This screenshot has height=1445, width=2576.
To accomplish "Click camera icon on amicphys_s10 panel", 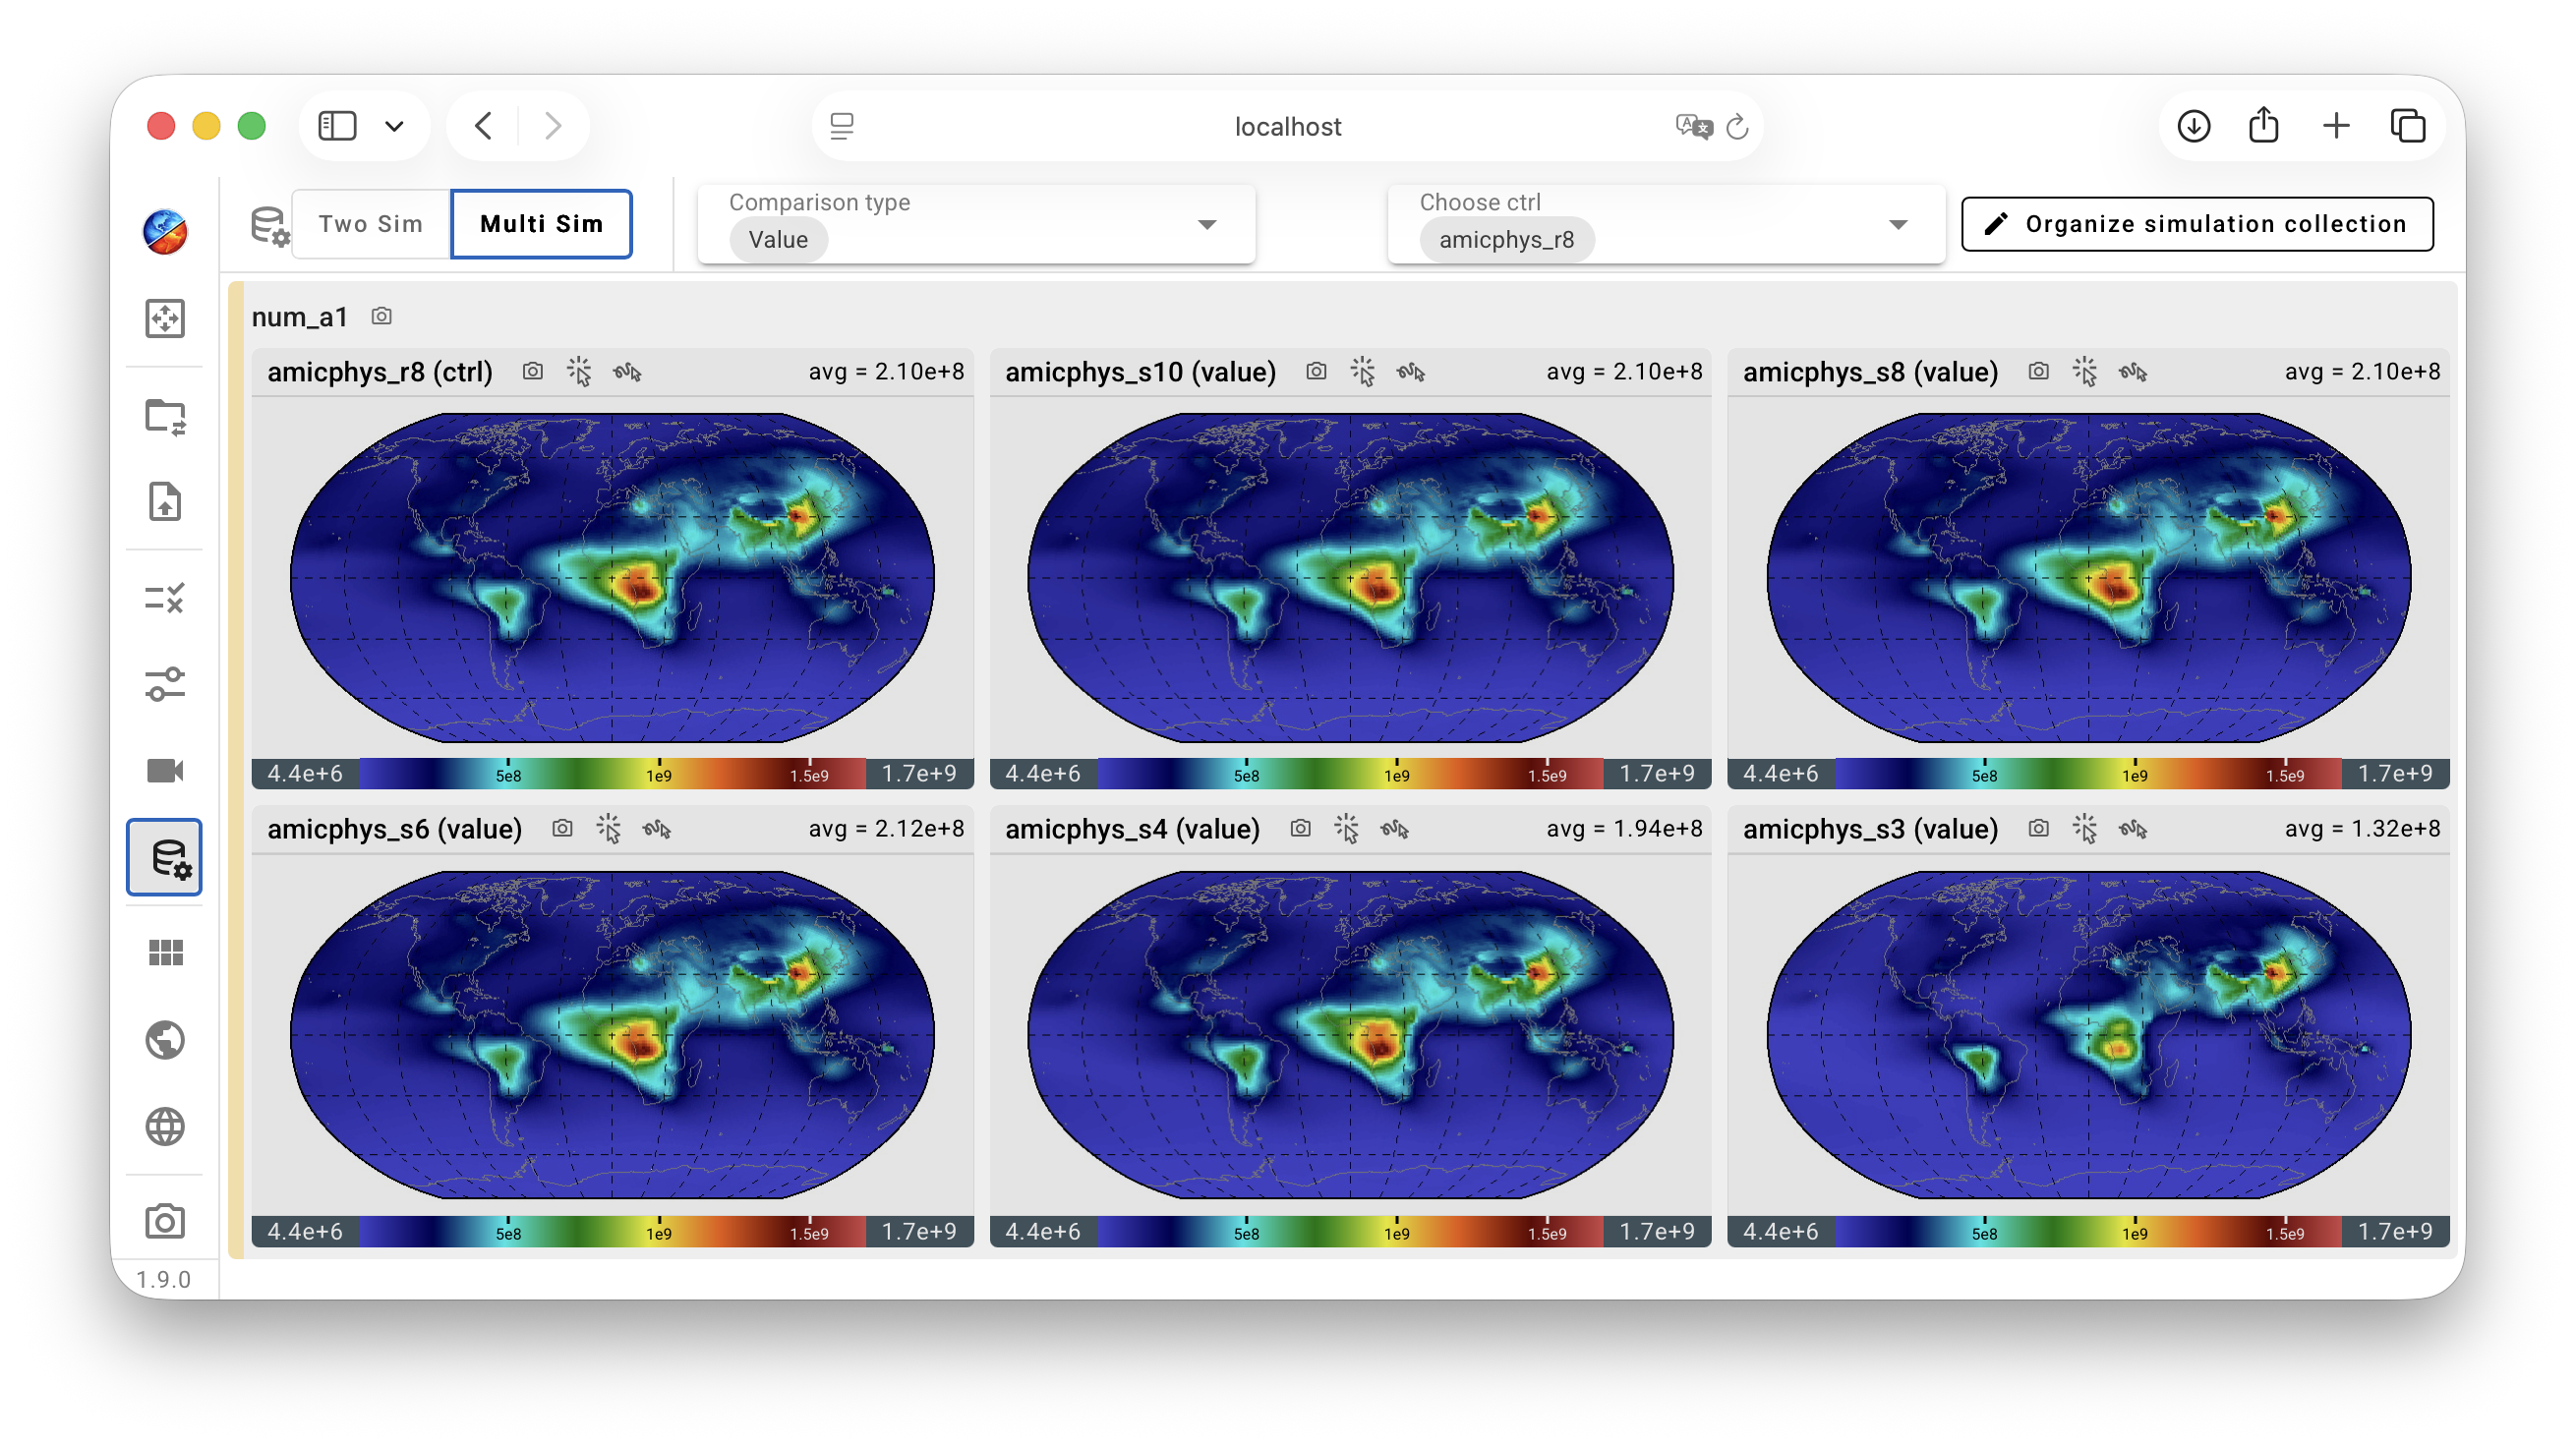I will click(x=1316, y=372).
